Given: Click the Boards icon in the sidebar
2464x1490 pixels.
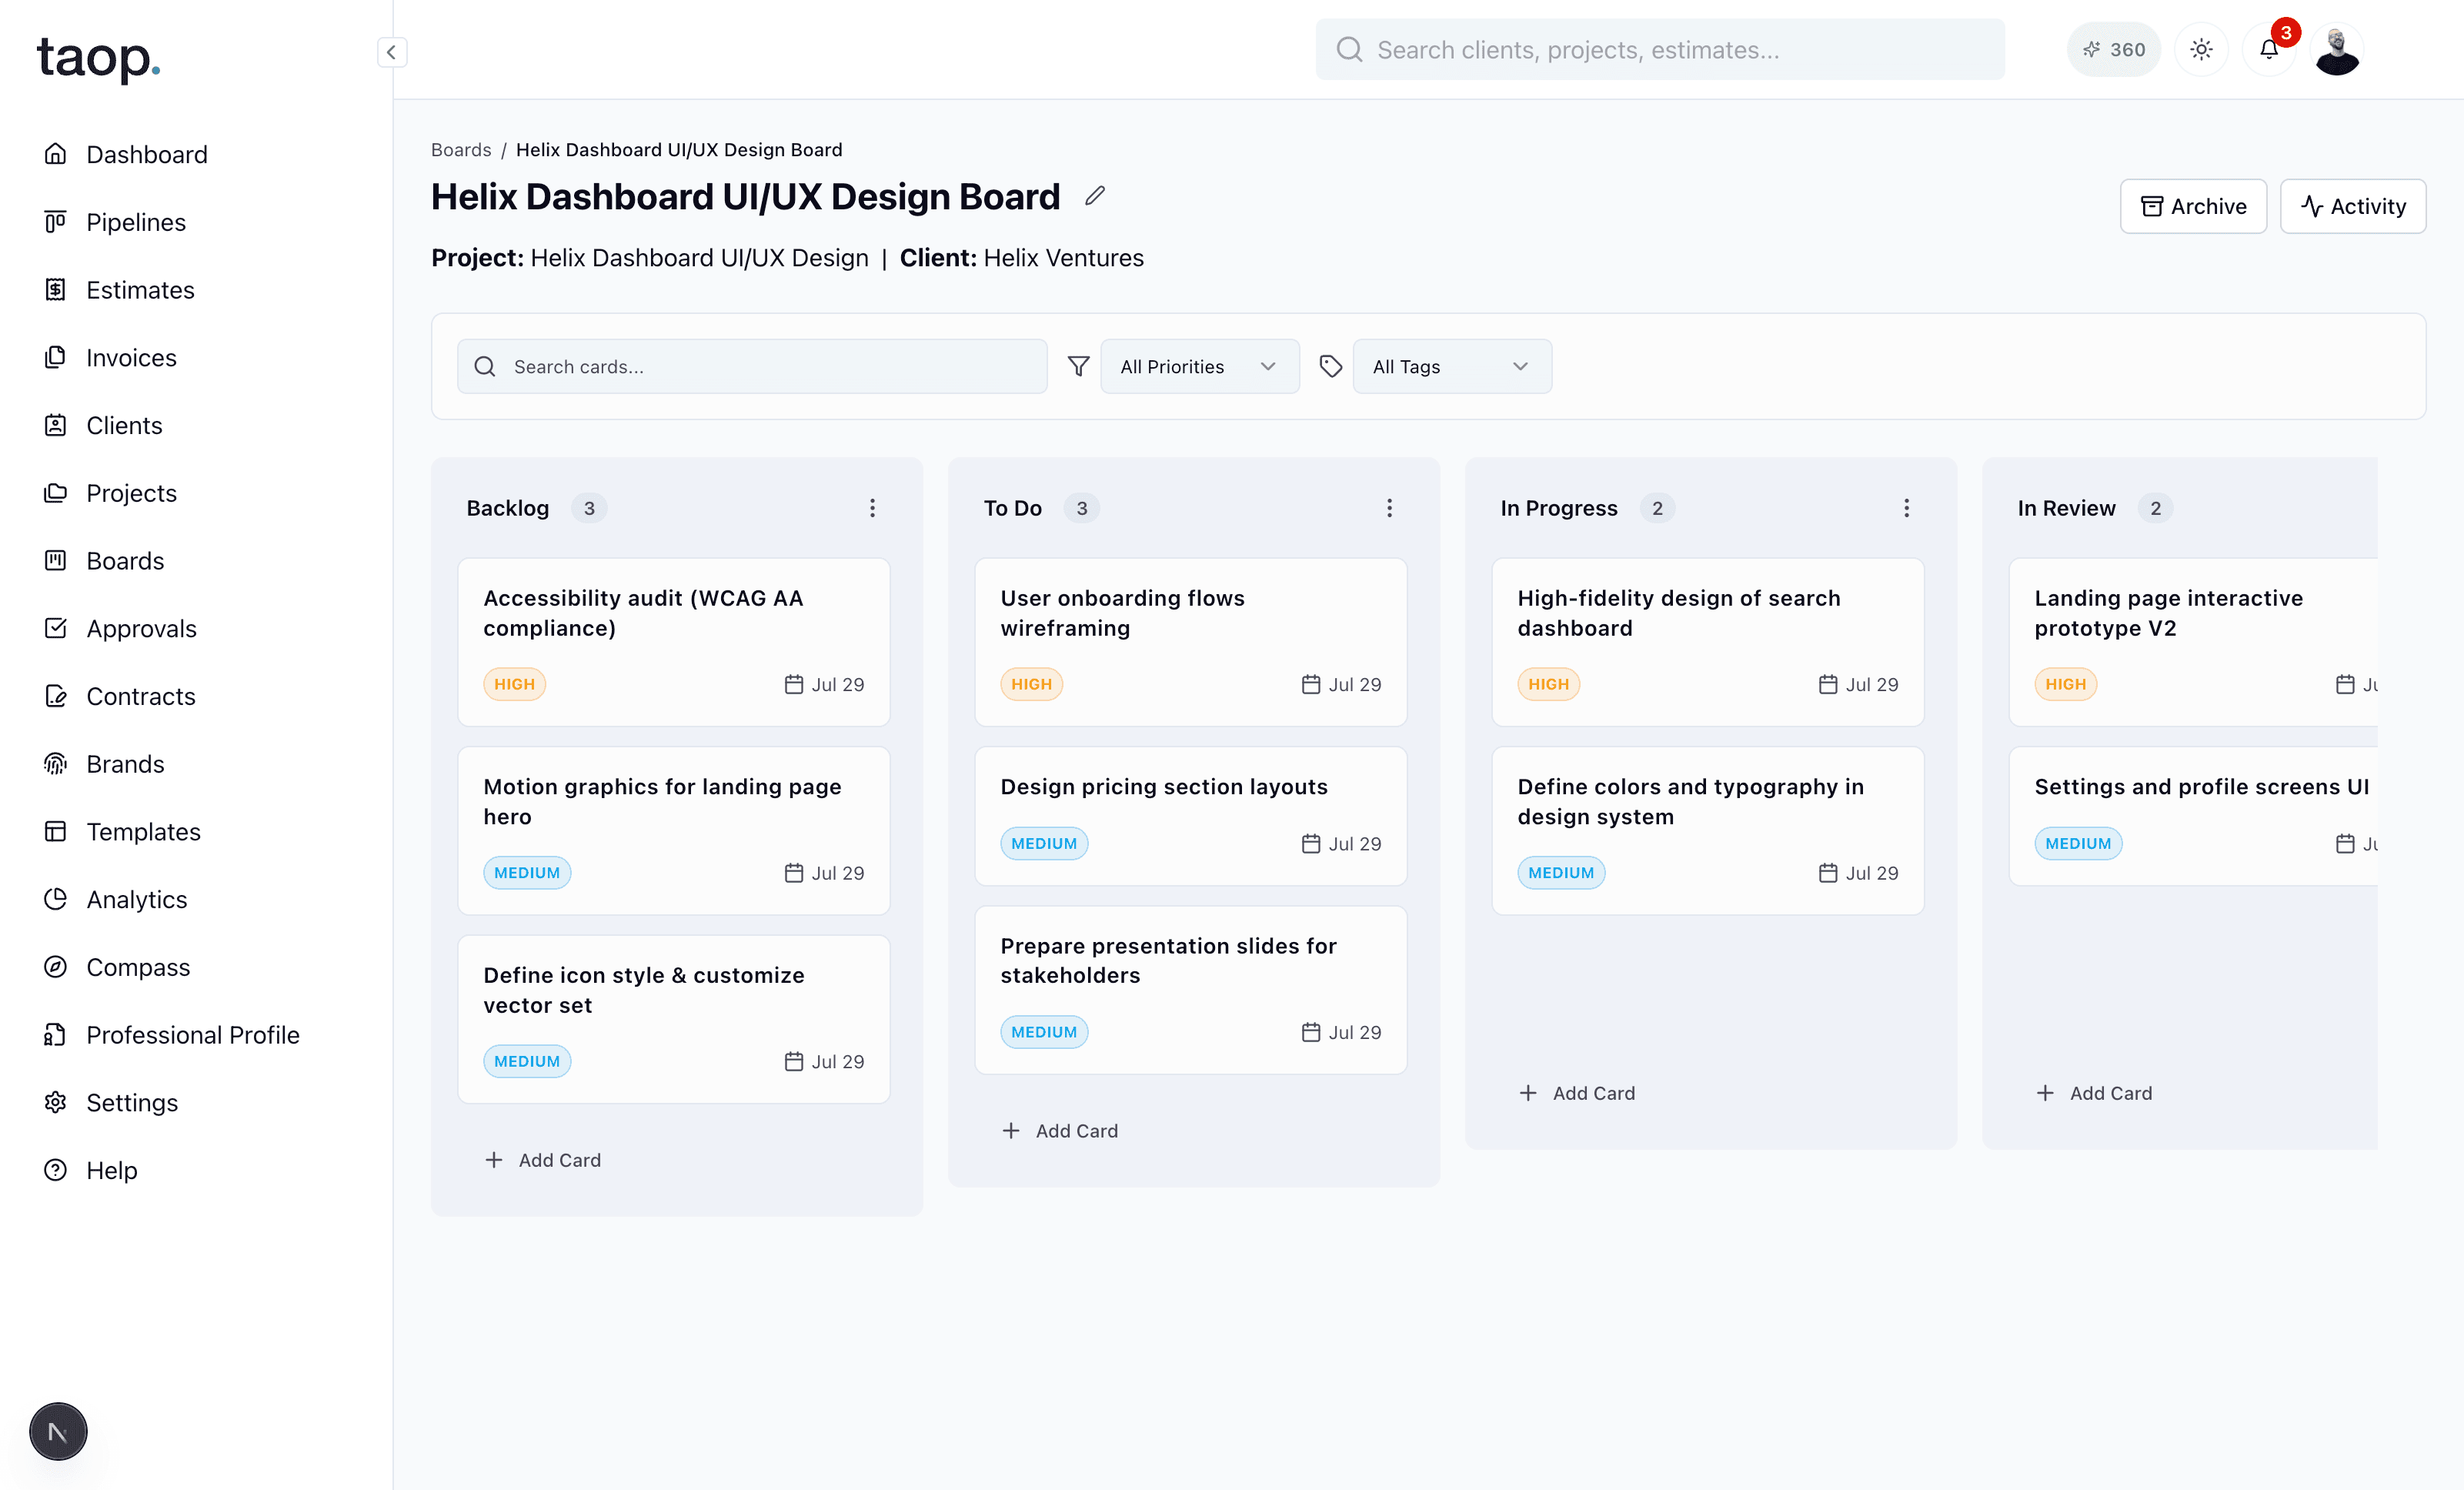Looking at the screenshot, I should pos(55,560).
